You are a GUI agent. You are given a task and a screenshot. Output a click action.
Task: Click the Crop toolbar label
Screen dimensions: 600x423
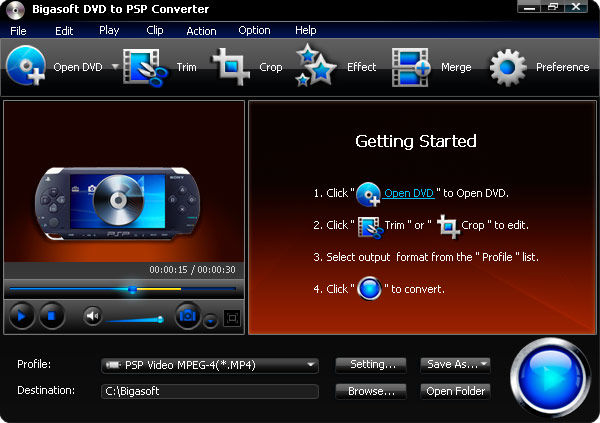tap(271, 67)
